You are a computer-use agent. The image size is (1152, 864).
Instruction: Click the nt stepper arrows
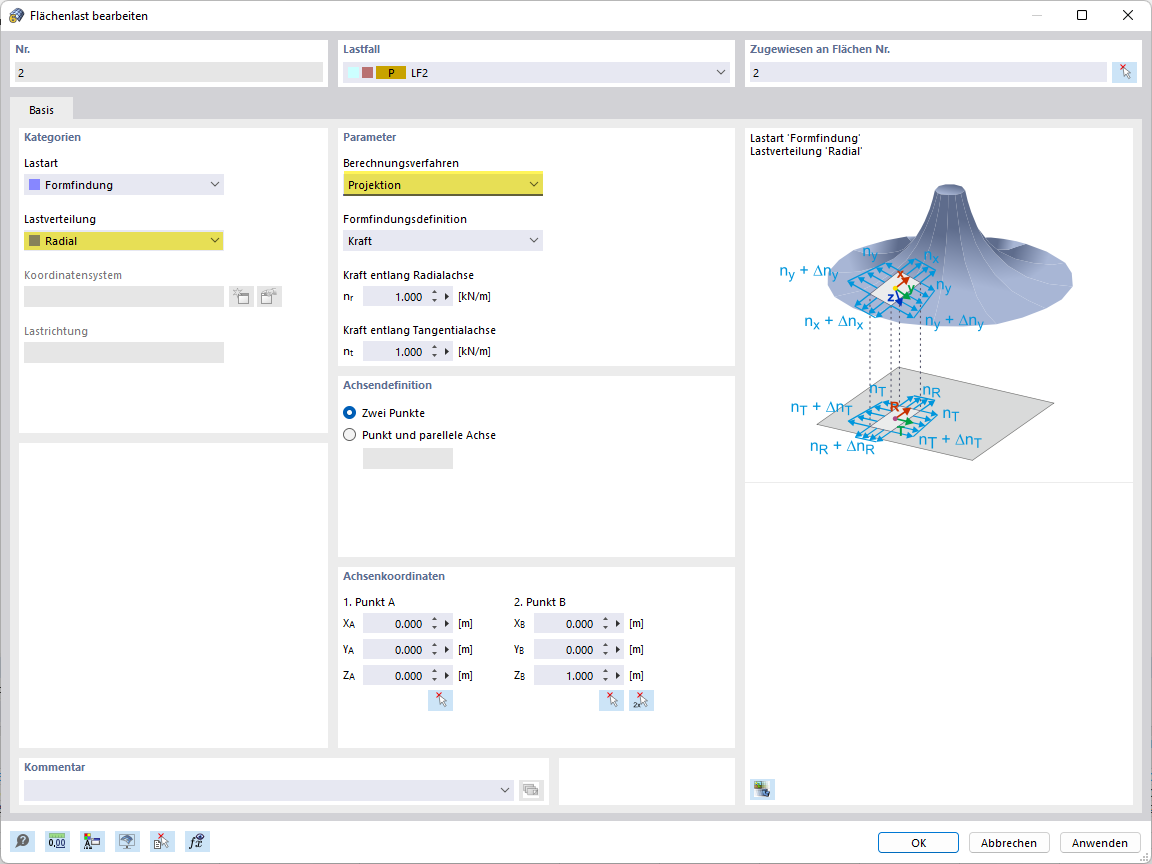(435, 352)
